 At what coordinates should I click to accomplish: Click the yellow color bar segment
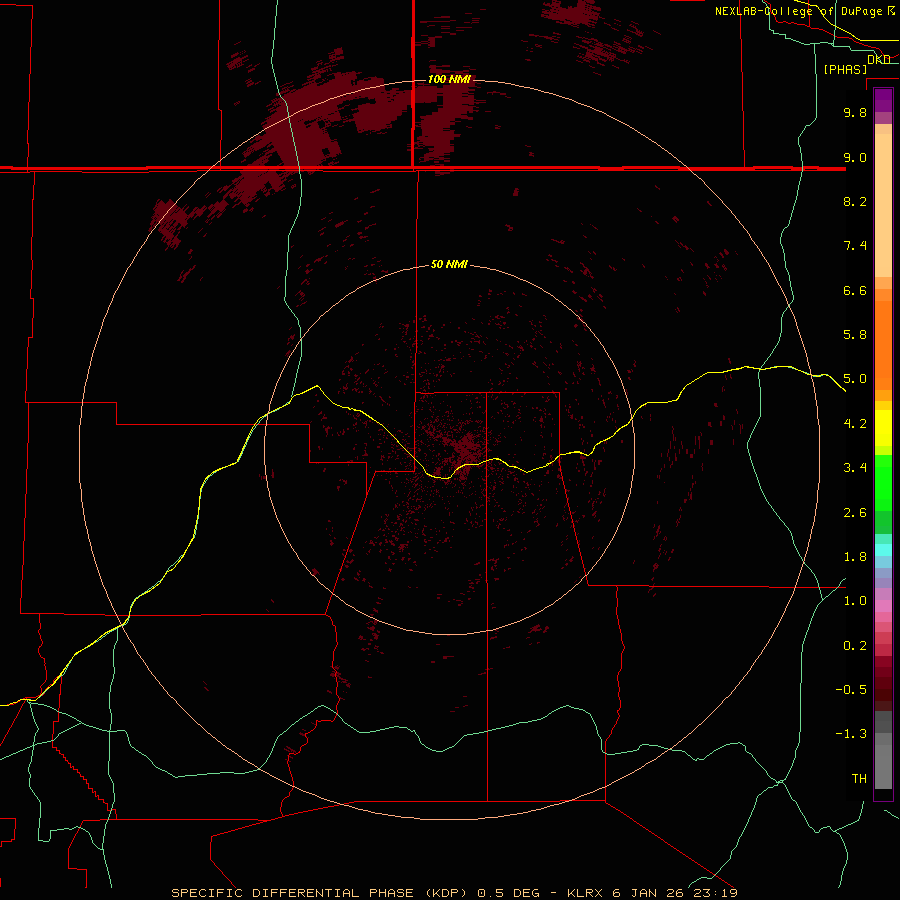point(883,428)
